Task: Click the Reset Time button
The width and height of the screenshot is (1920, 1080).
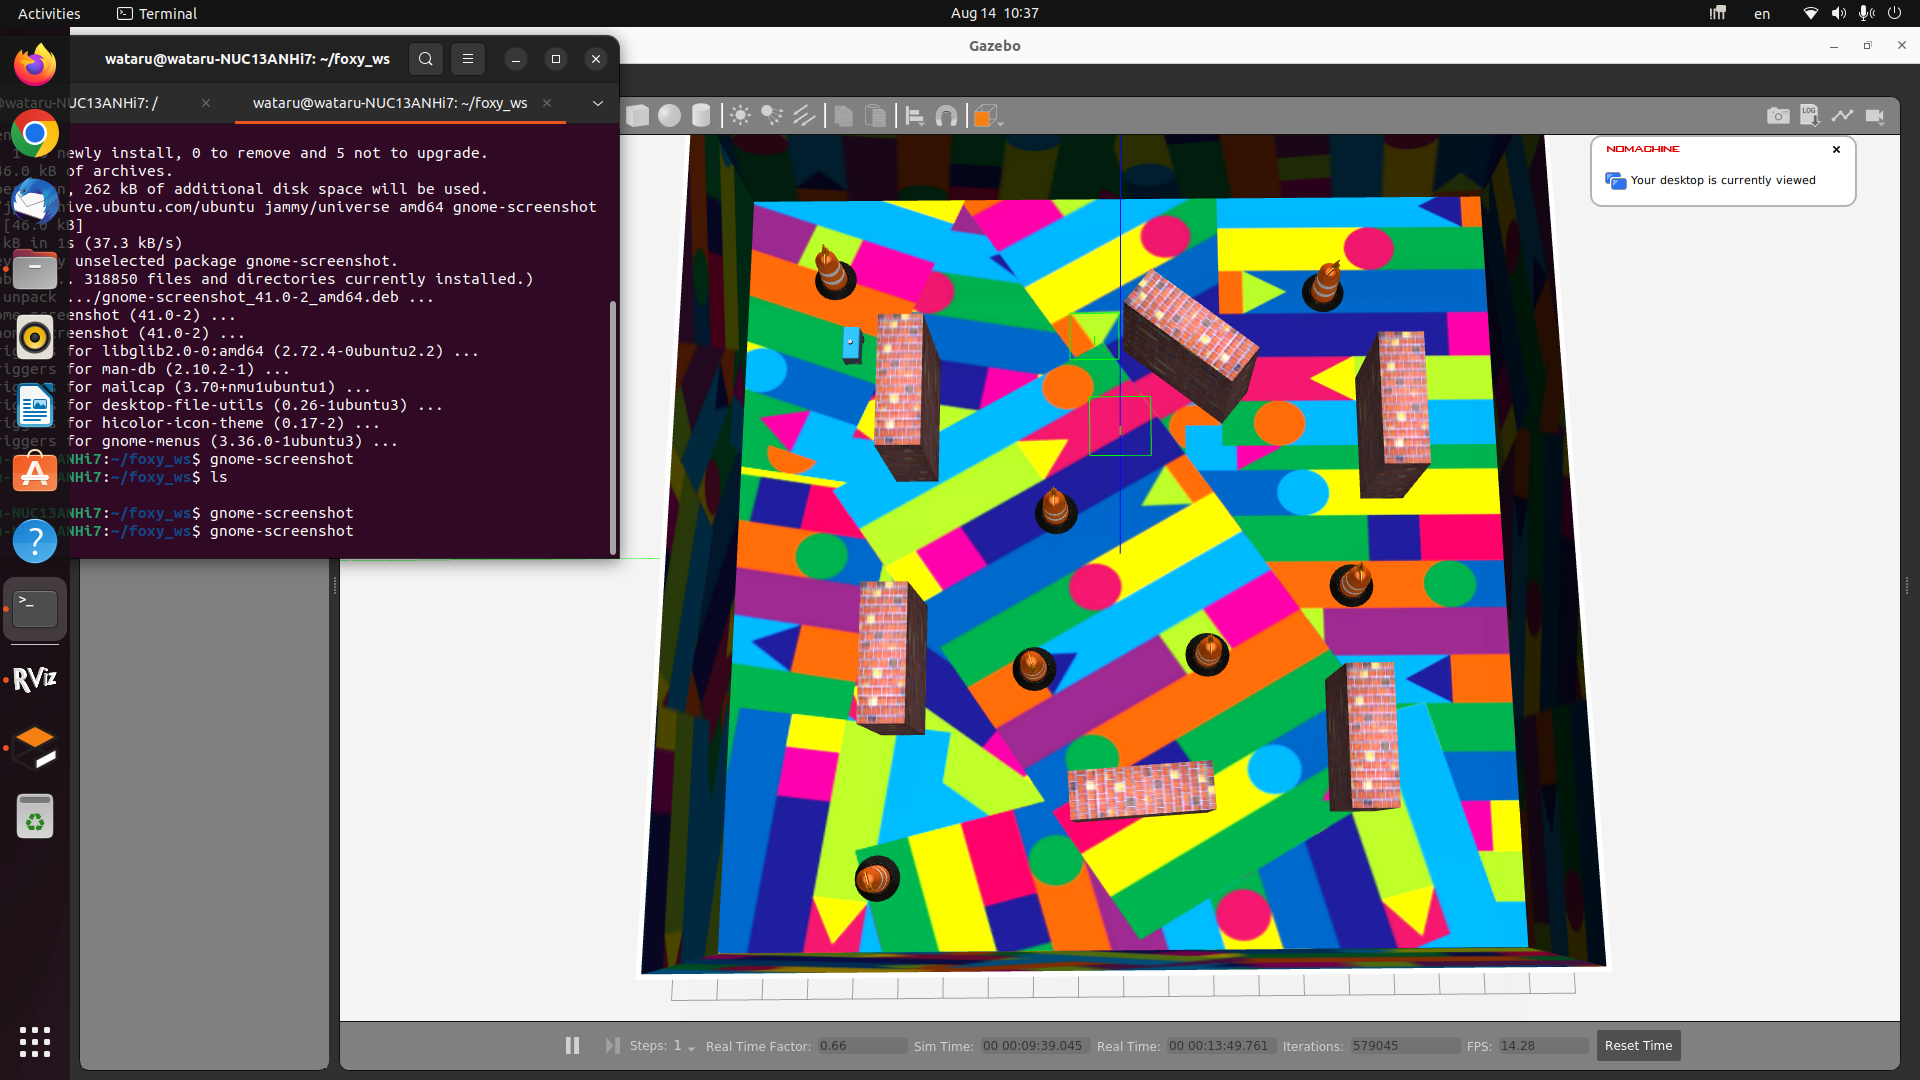Action: pos(1638,1046)
